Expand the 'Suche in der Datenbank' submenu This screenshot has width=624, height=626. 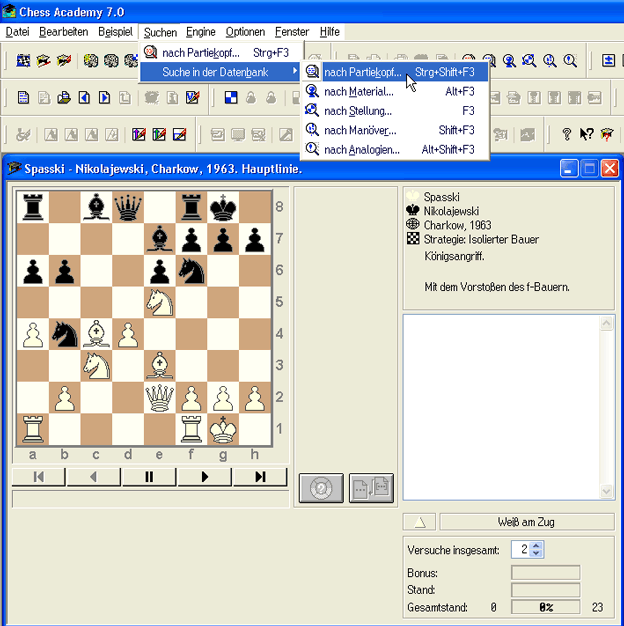click(x=221, y=72)
